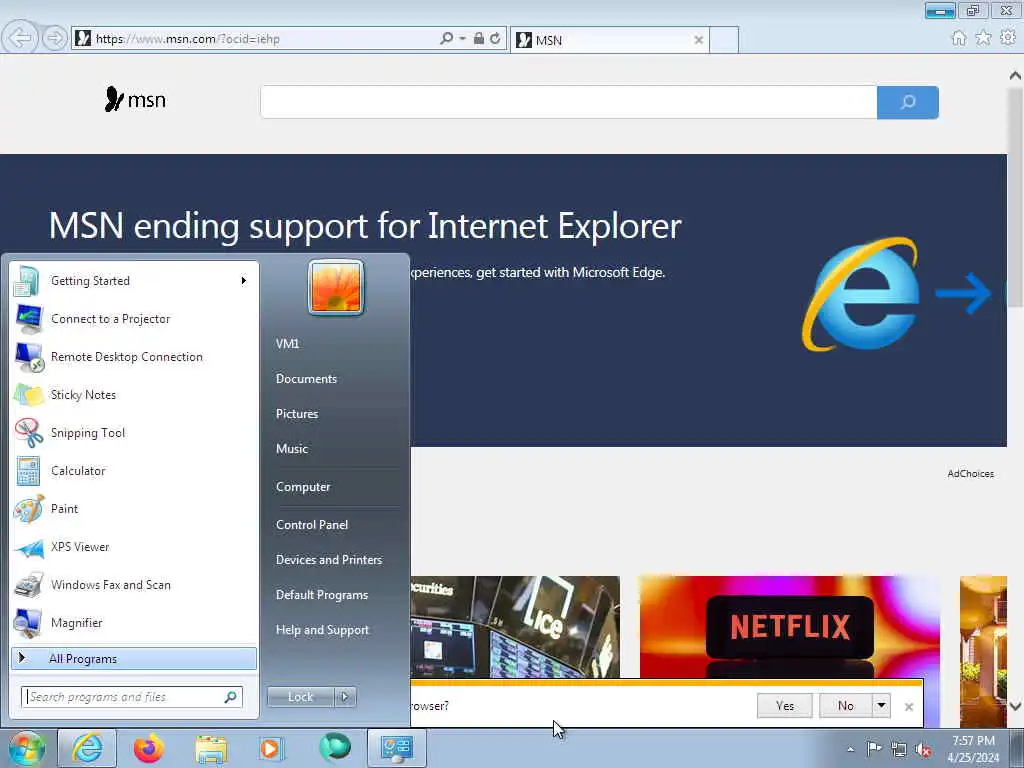Click the muted volume tray icon
1024x768 pixels.
click(923, 750)
